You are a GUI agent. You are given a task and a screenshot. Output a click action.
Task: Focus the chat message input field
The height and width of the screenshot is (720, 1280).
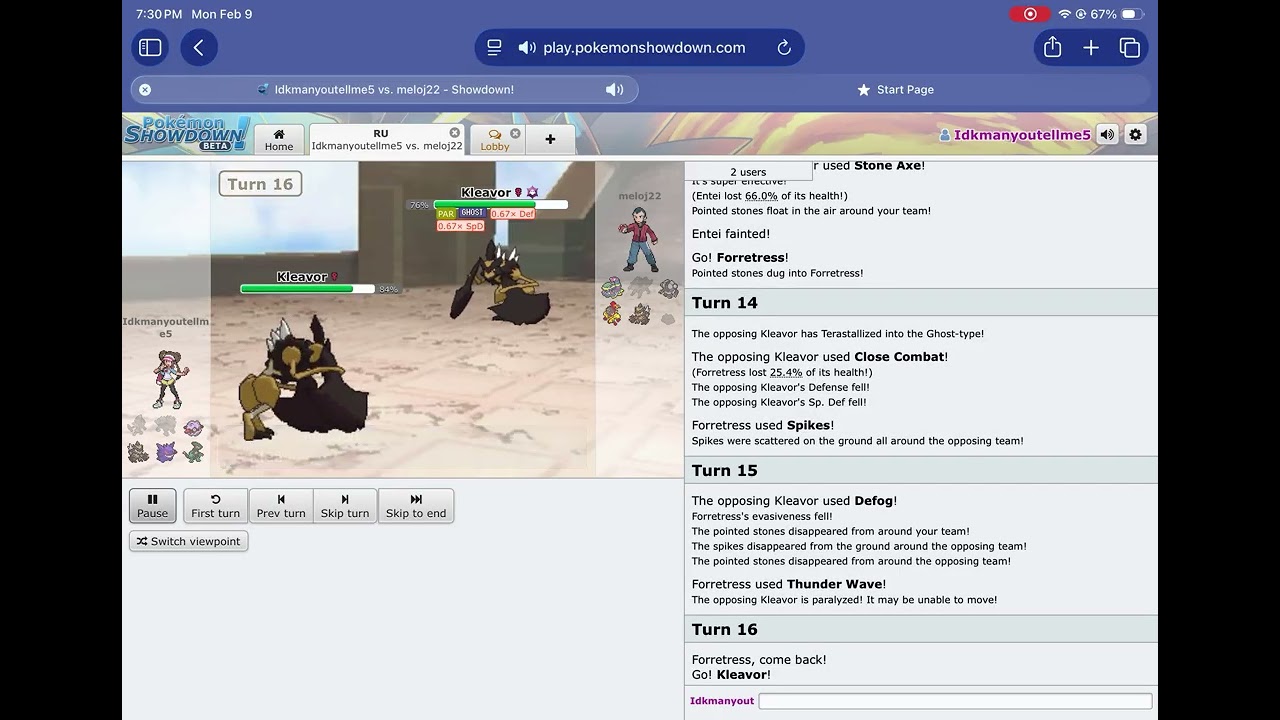point(955,701)
